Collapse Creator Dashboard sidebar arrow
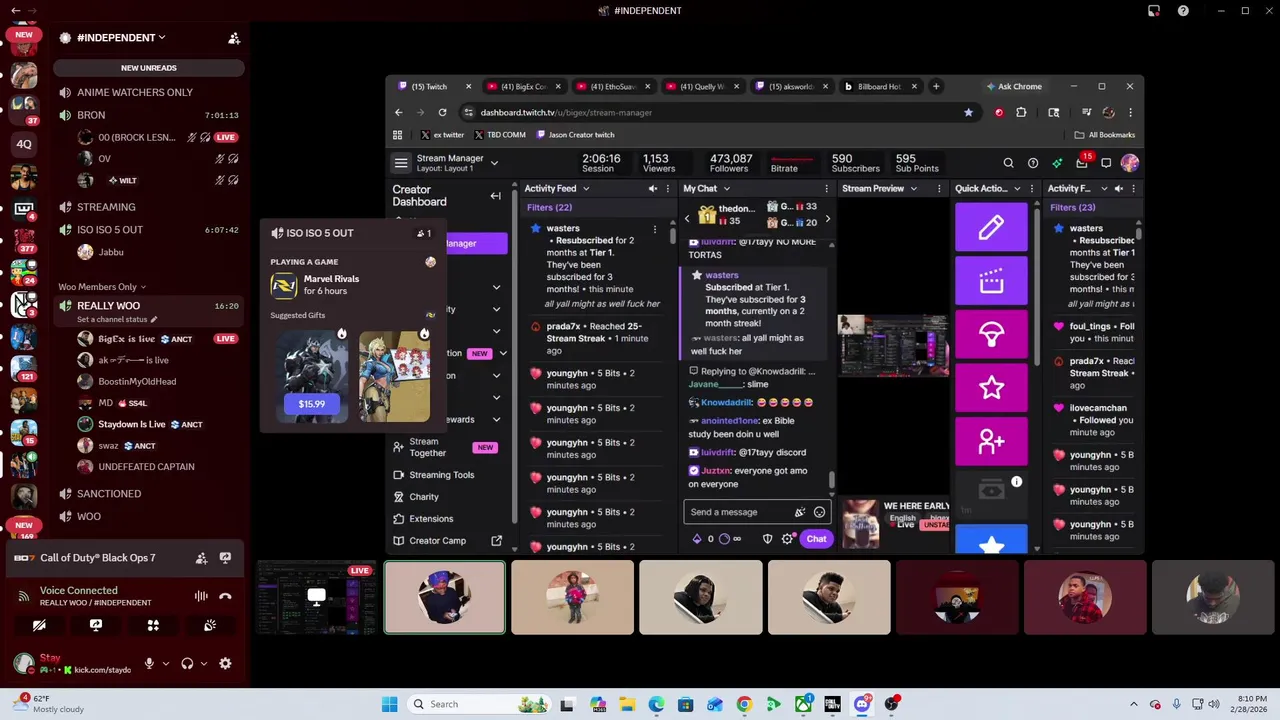This screenshot has height=720, width=1280. [495, 196]
